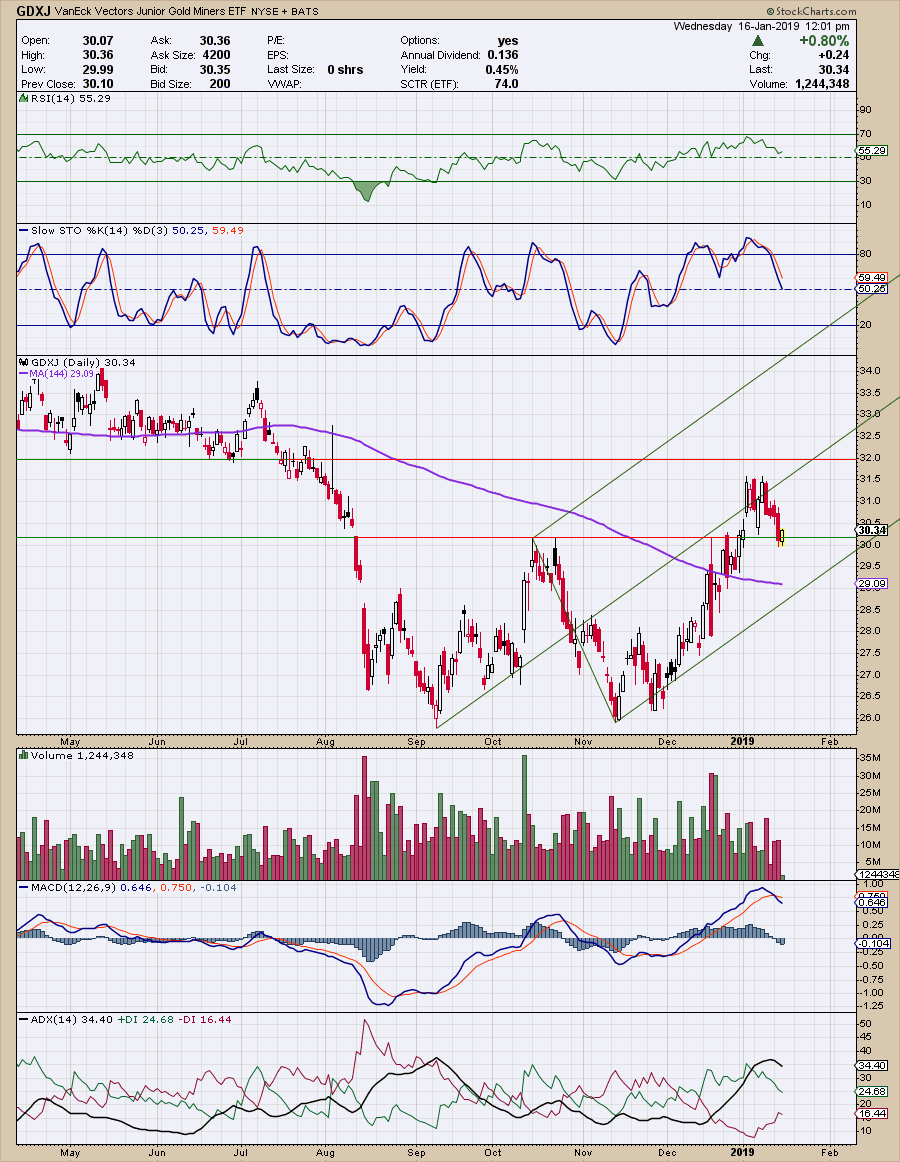Click the Oct label under the price chart
The width and height of the screenshot is (900, 1162).
pos(492,741)
